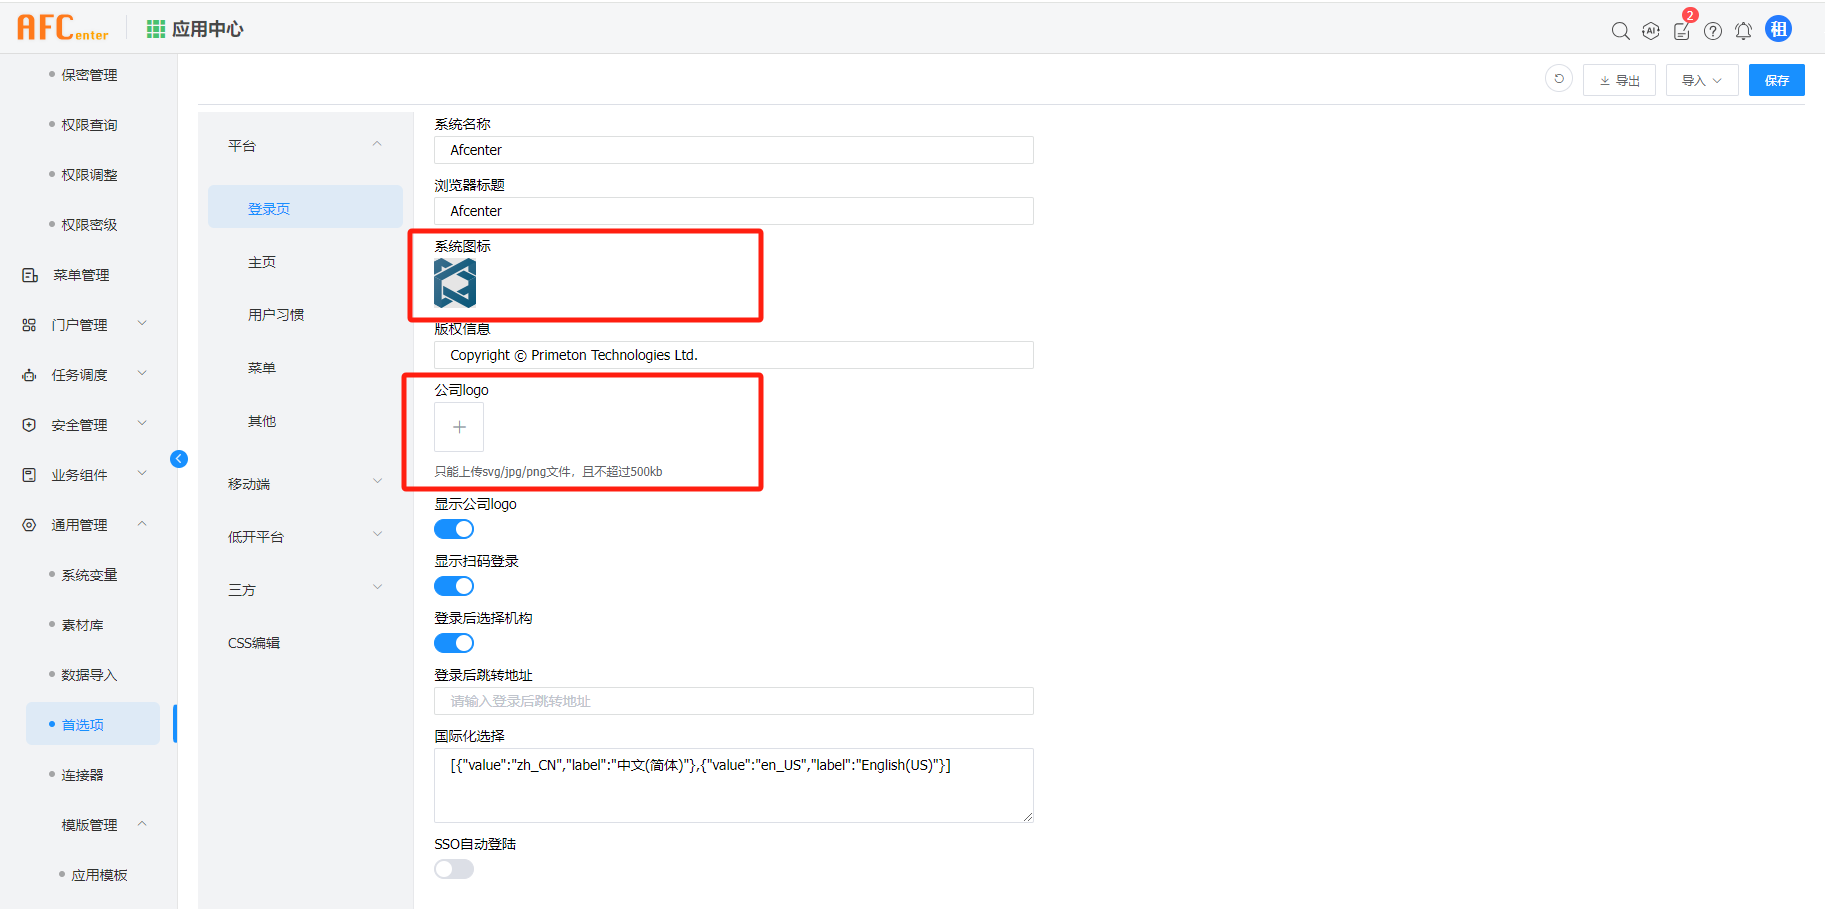
Task: Click the 安全管理 shield icon
Action: click(29, 425)
